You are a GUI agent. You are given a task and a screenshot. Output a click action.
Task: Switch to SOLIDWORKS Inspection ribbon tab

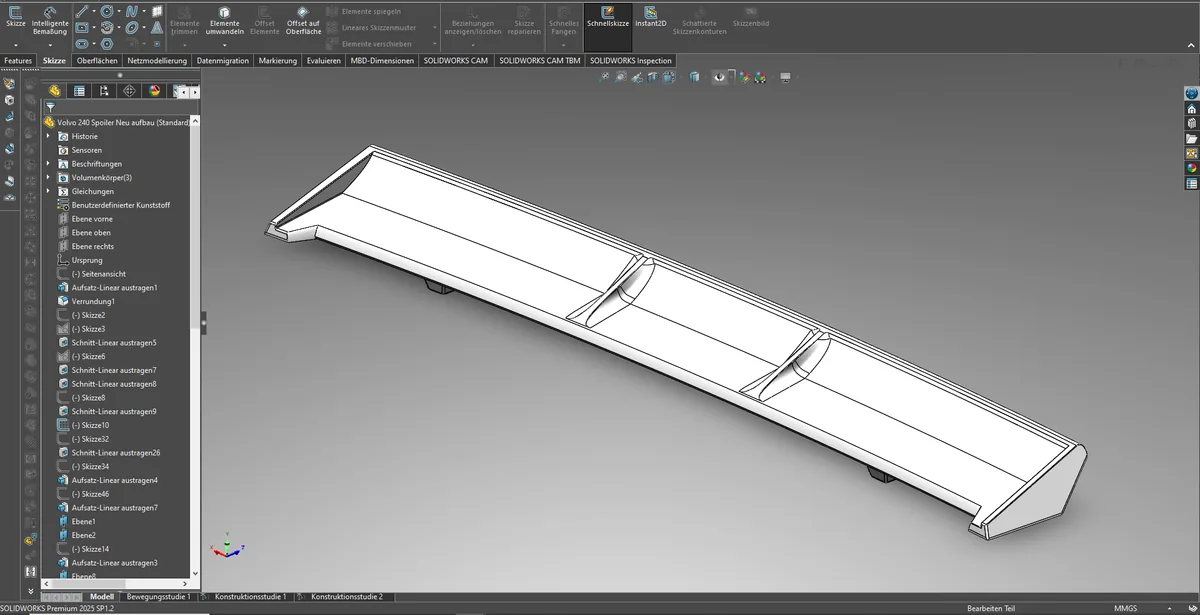(631, 61)
